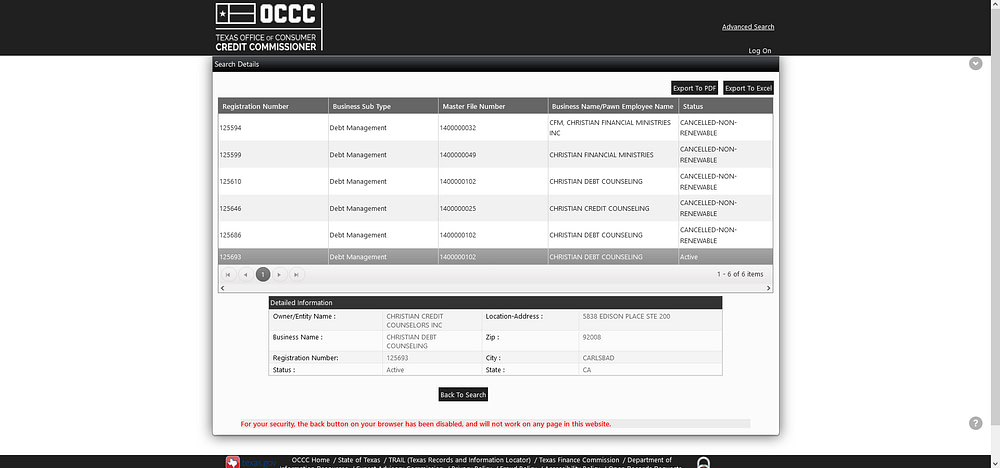This screenshot has width=1000, height=468.
Task: Select row with registration number 125610
Action: pos(496,181)
